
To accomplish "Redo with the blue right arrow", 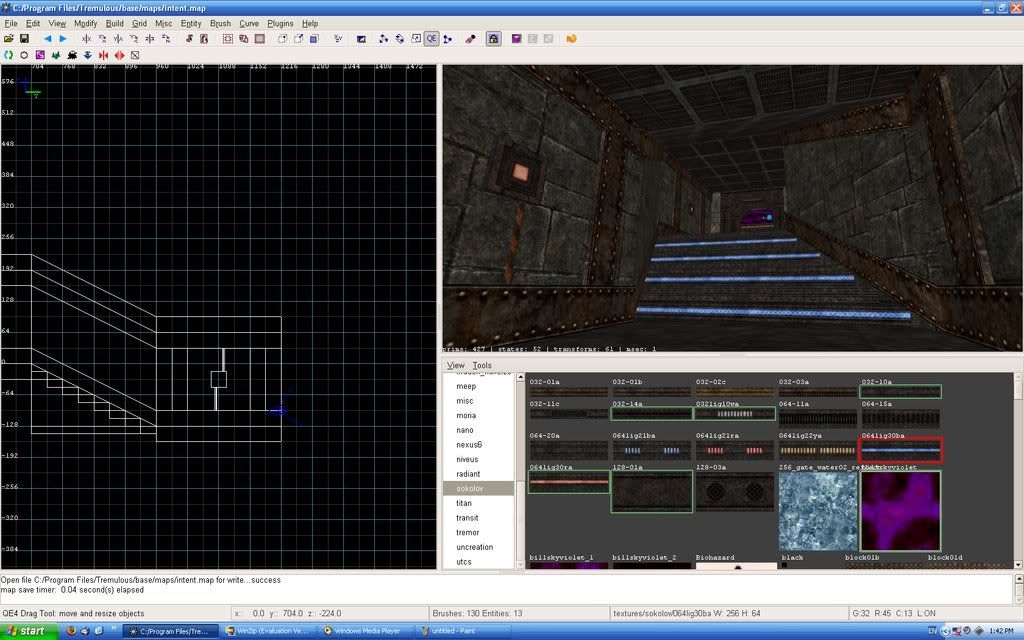I will (63, 39).
